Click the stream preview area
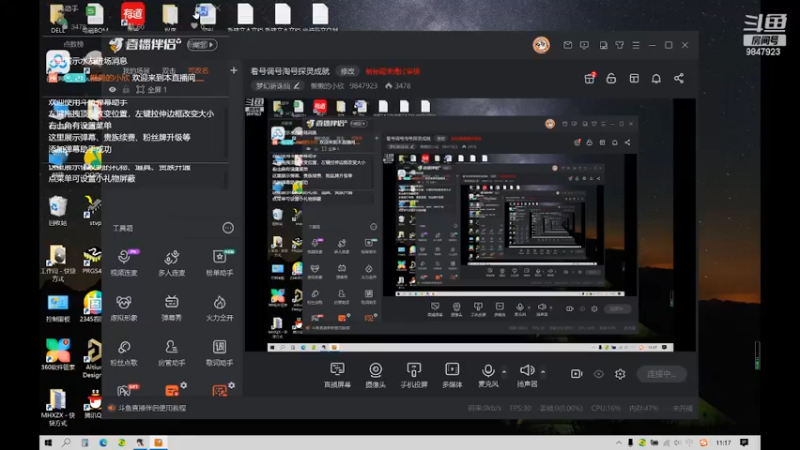Image resolution: width=800 pixels, height=450 pixels. click(x=470, y=224)
